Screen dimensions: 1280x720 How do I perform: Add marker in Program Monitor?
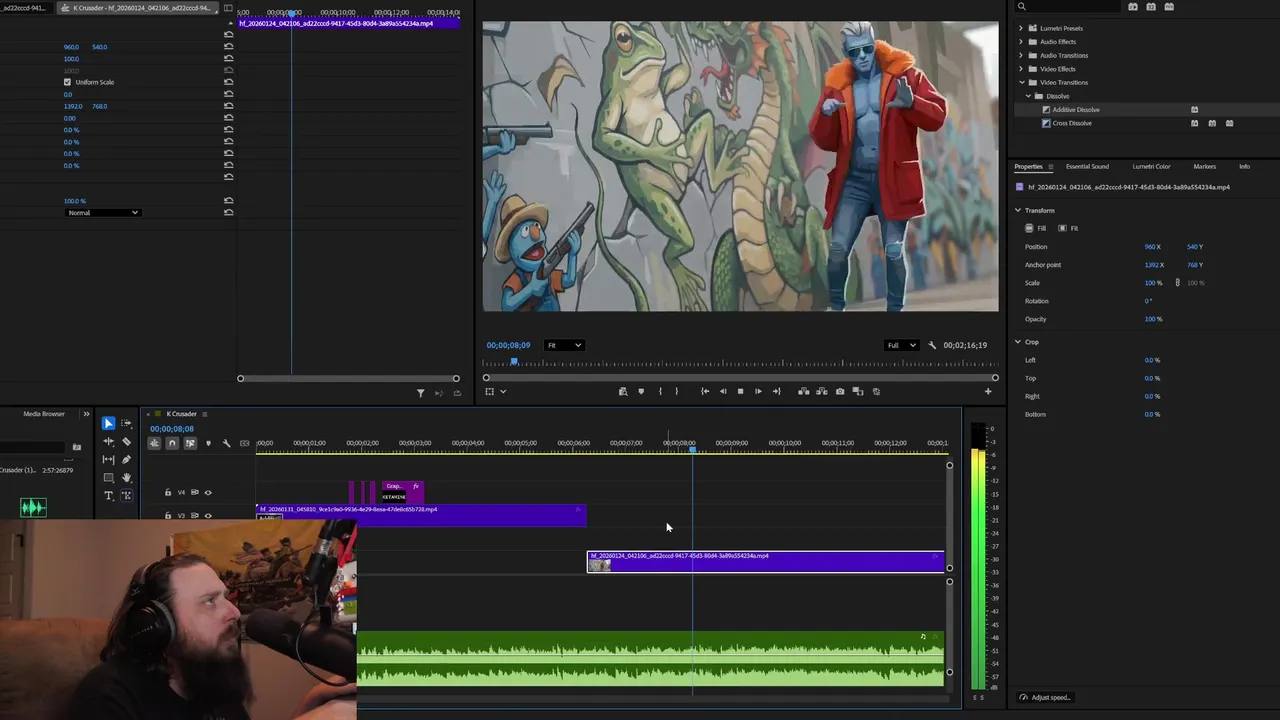[641, 391]
